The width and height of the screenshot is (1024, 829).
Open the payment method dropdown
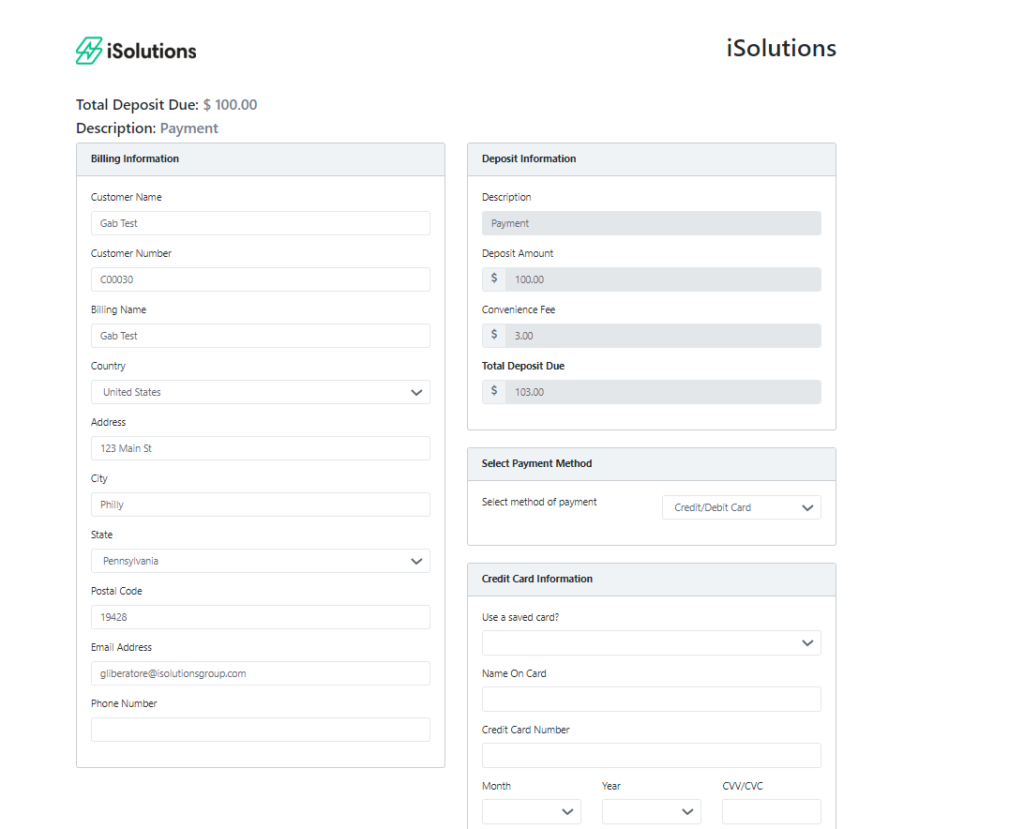pyautogui.click(x=741, y=508)
